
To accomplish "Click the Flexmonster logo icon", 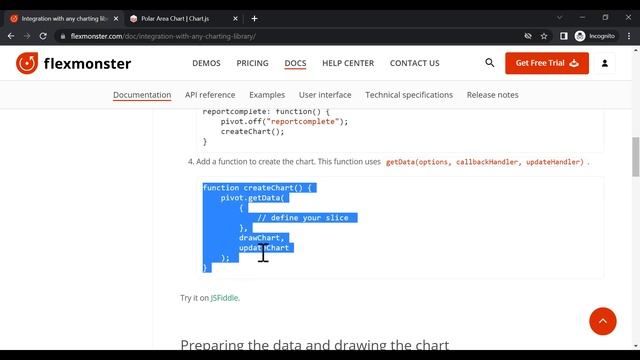I will coord(27,63).
